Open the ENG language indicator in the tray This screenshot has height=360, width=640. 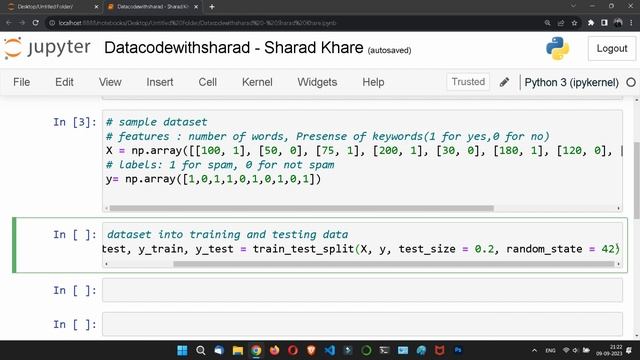550,350
